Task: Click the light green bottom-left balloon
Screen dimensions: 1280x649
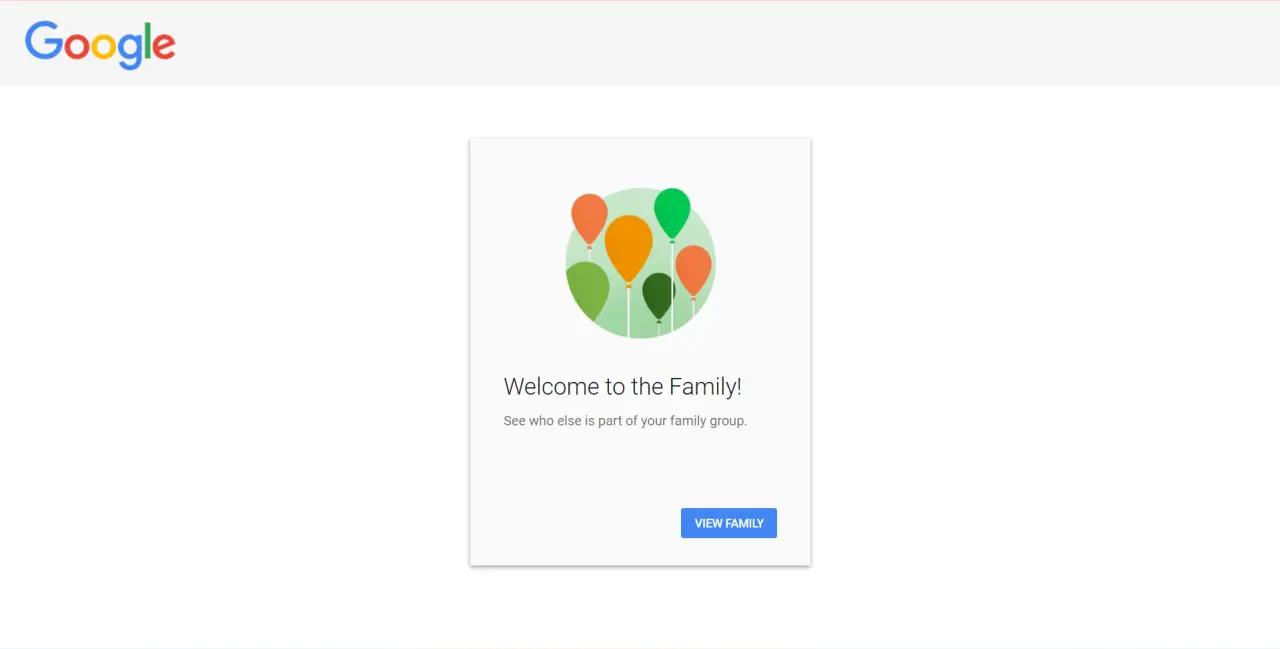Action: click(x=588, y=291)
